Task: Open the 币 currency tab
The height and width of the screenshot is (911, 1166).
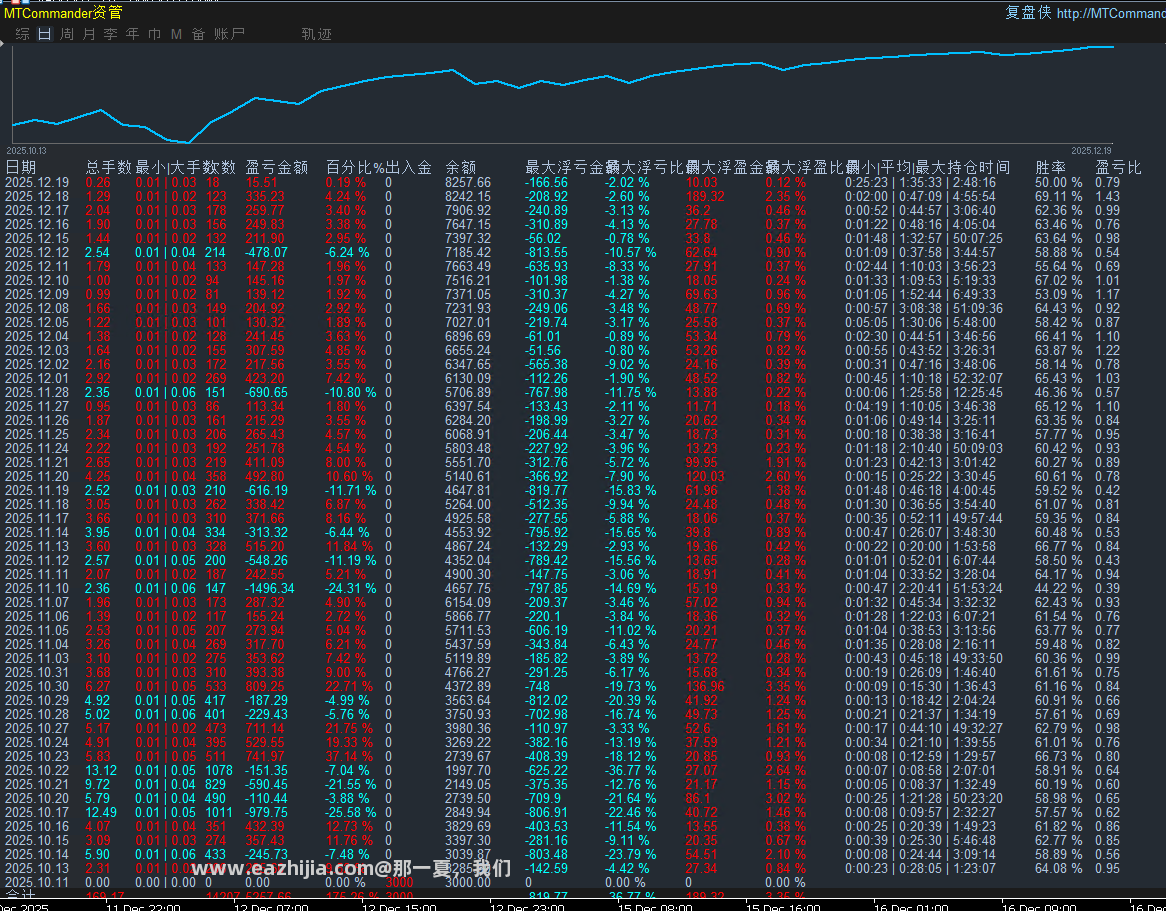Action: [x=155, y=34]
